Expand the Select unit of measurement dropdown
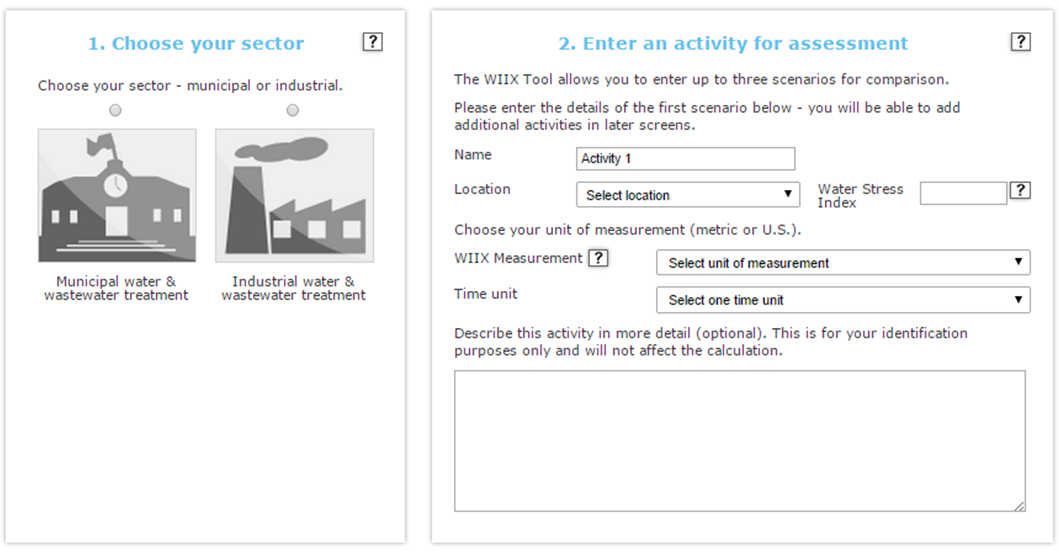The height and width of the screenshot is (553, 1059). click(842, 263)
